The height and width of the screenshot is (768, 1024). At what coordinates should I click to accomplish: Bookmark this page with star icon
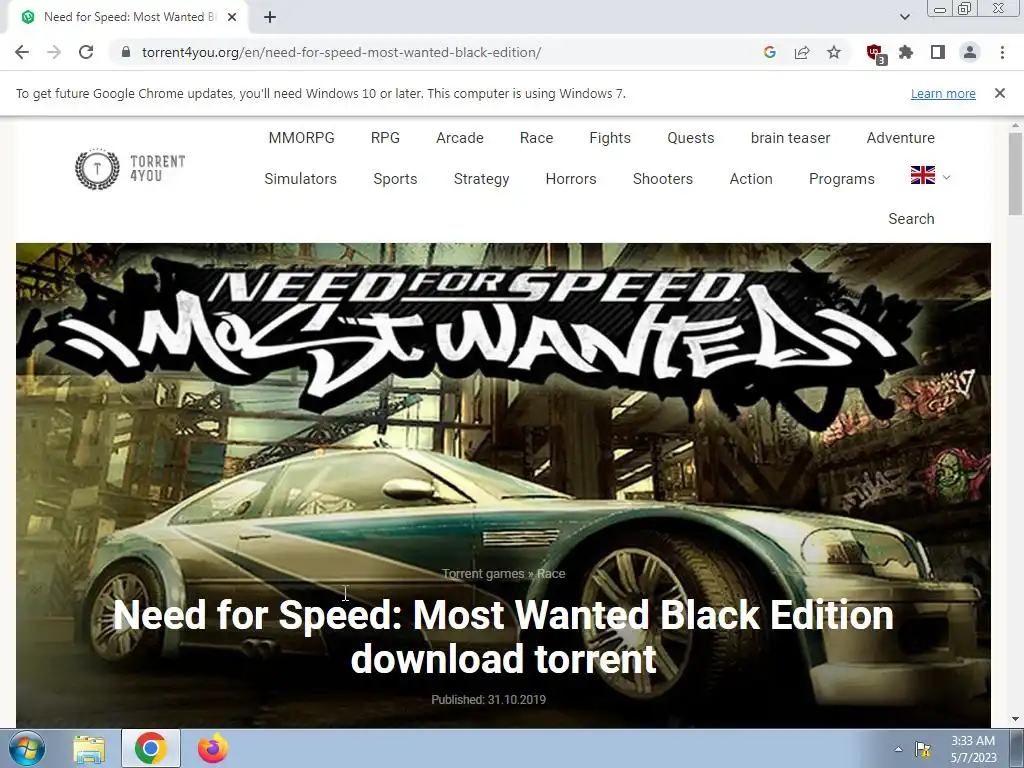click(834, 52)
